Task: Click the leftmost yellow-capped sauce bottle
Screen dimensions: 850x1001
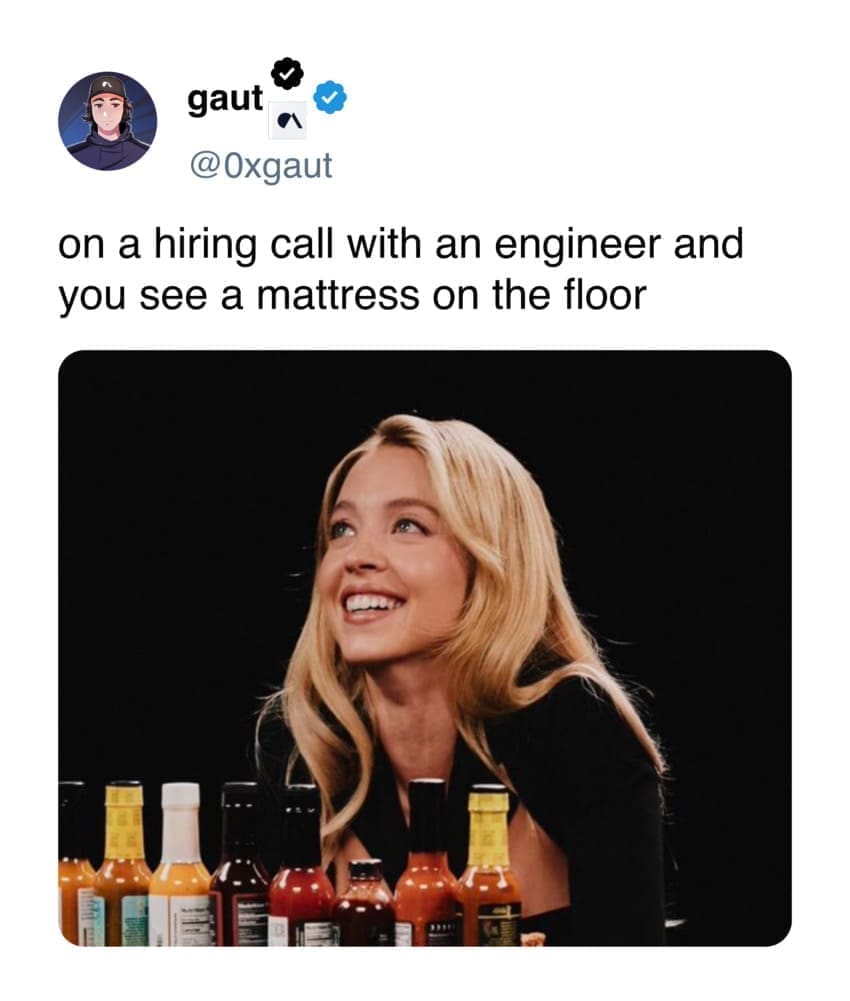Action: click(123, 863)
